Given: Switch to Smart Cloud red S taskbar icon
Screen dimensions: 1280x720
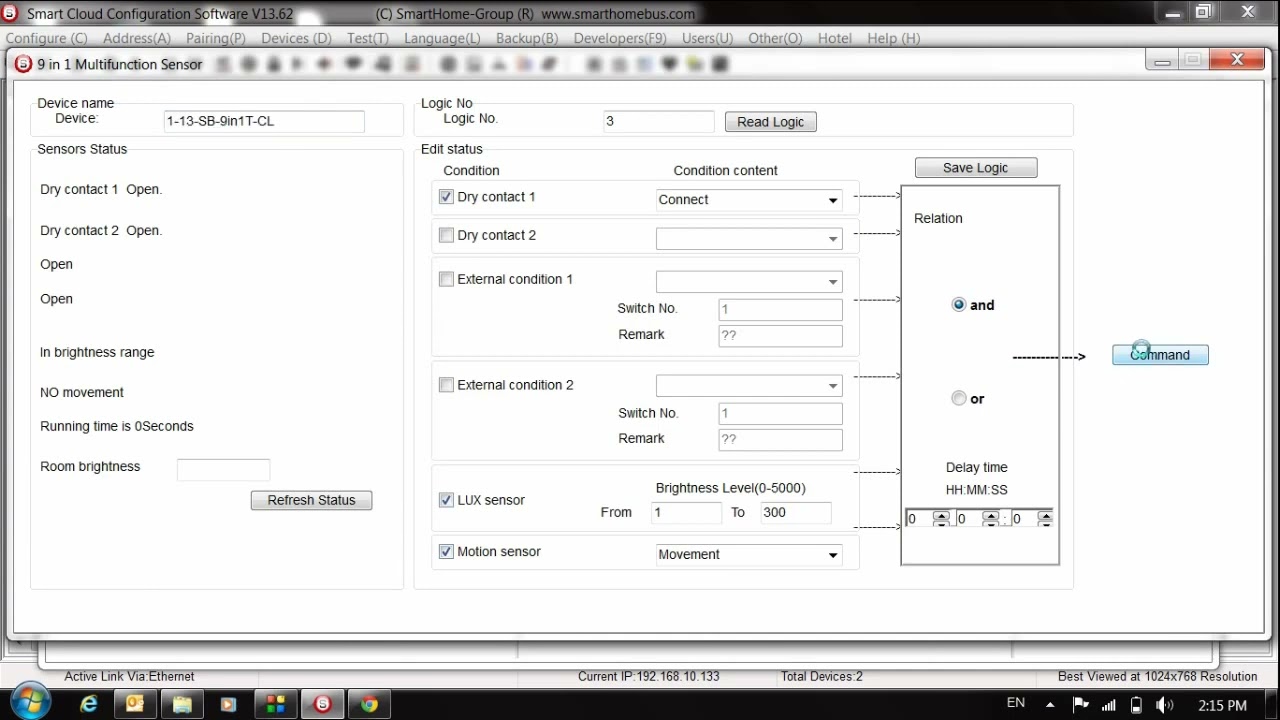Looking at the screenshot, I should click(x=322, y=704).
